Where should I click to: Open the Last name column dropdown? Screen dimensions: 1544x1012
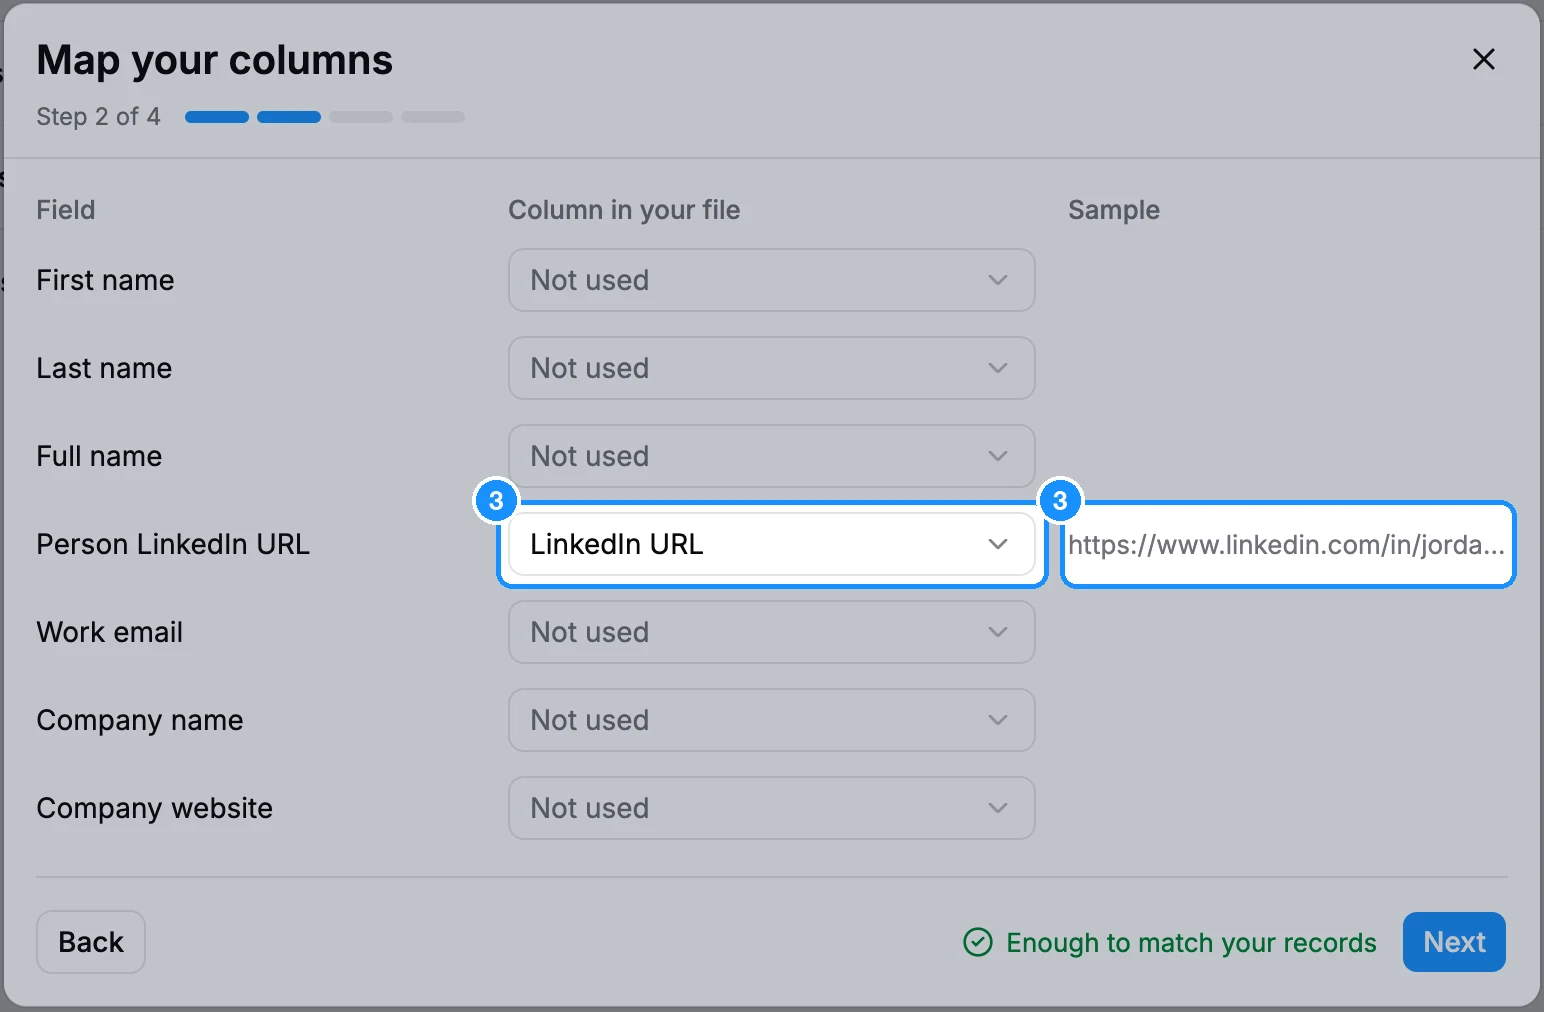click(x=771, y=368)
